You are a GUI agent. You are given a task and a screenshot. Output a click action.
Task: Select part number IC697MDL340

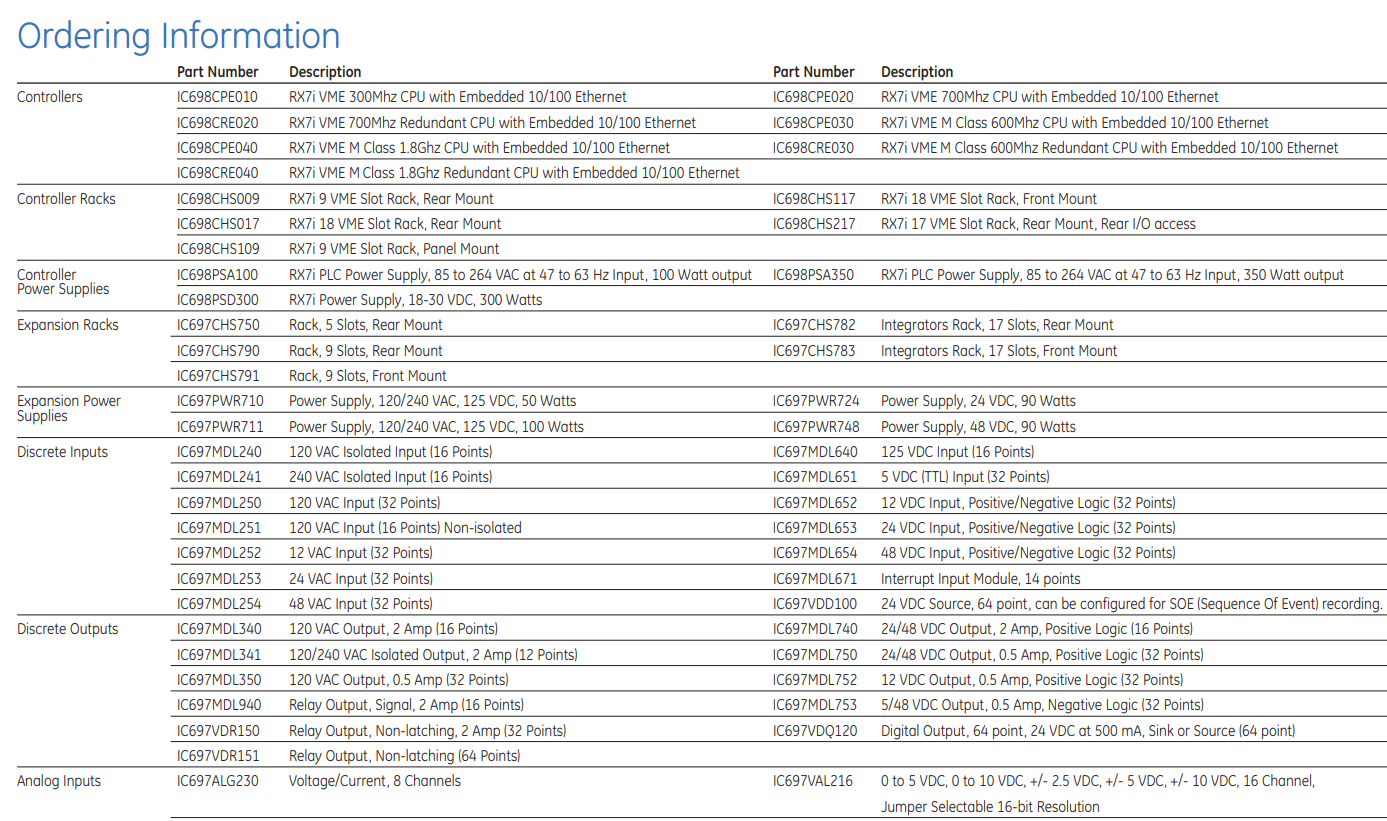click(x=219, y=629)
